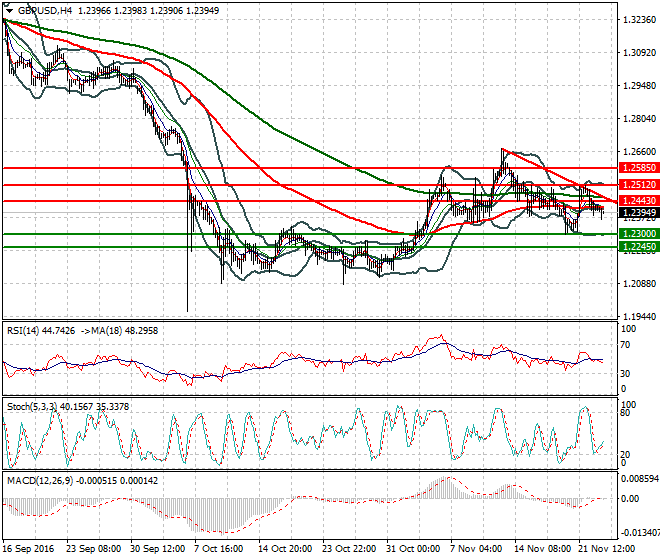Click the 1.30920 price scale value

pos(639,53)
